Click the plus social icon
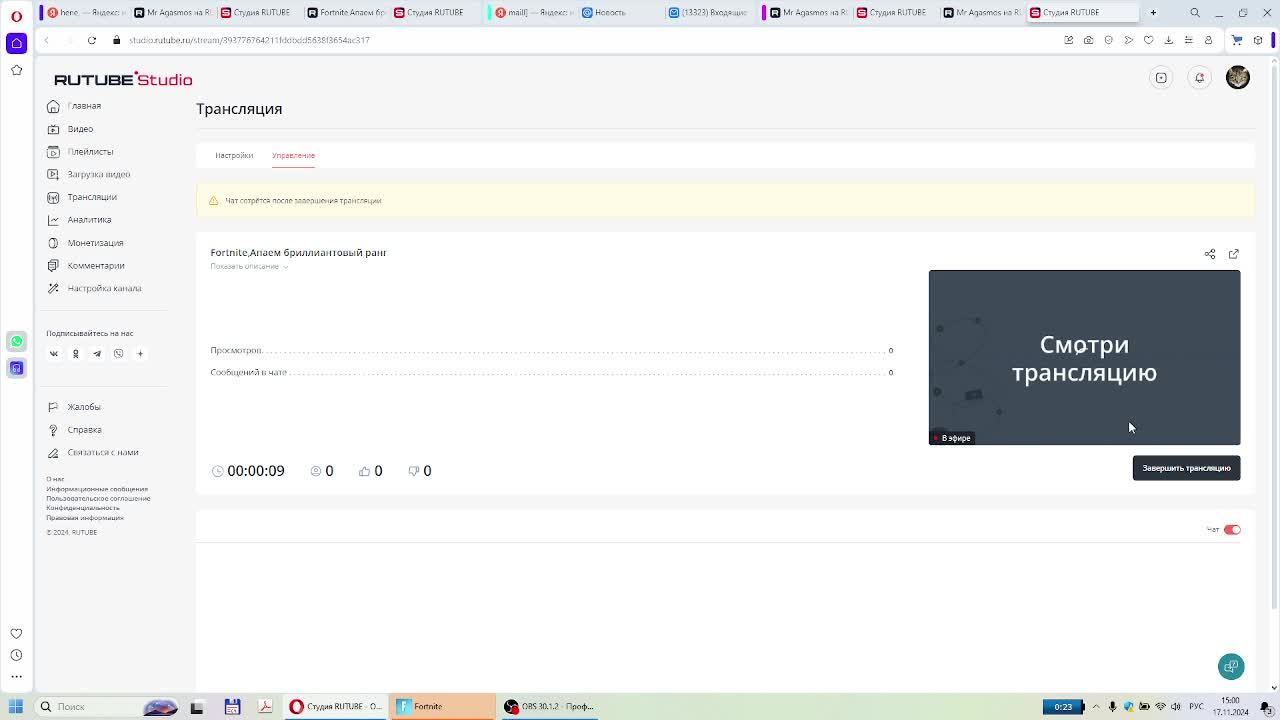This screenshot has height=720, width=1280. tap(140, 354)
